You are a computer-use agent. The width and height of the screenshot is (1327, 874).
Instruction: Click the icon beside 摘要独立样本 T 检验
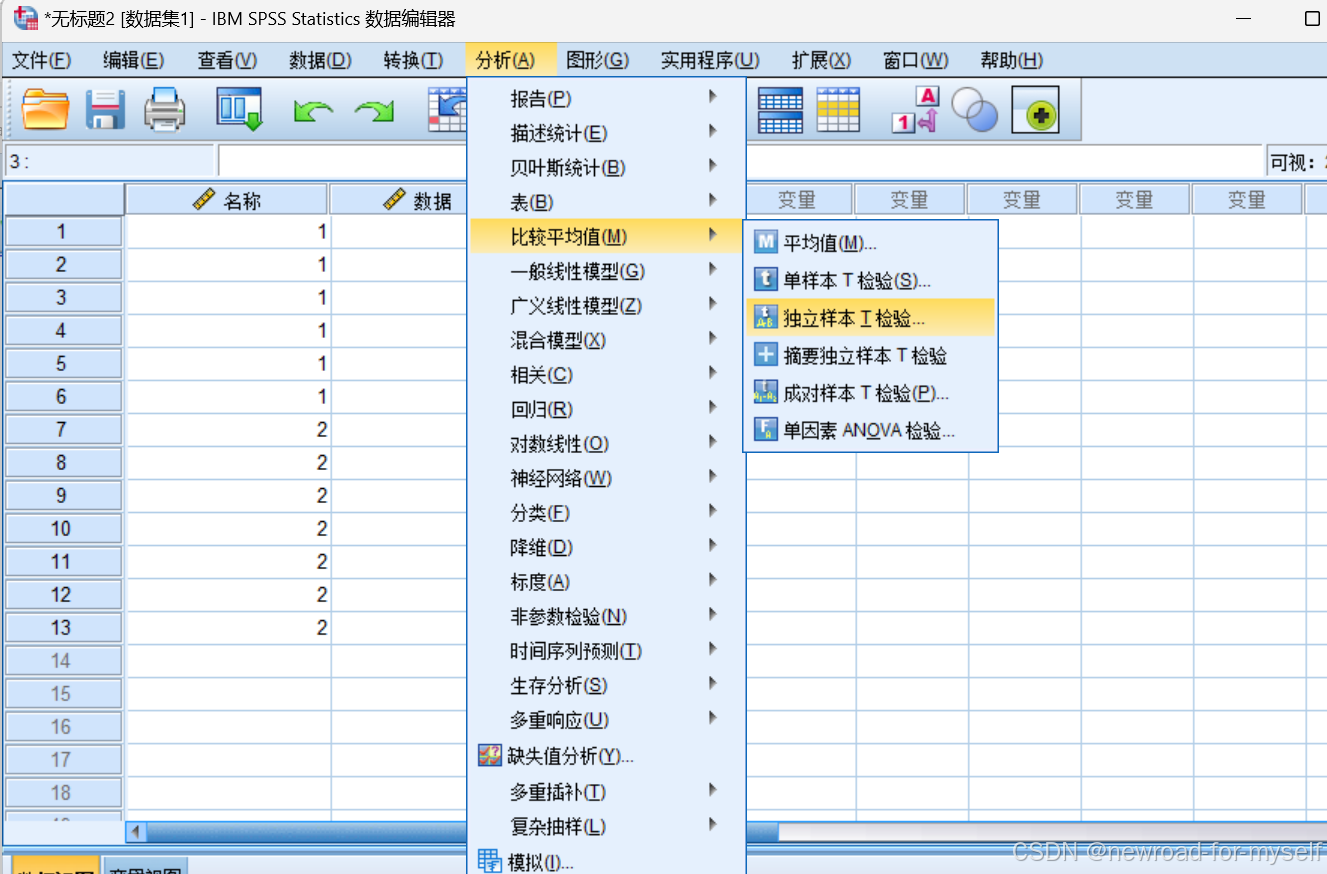(x=765, y=355)
